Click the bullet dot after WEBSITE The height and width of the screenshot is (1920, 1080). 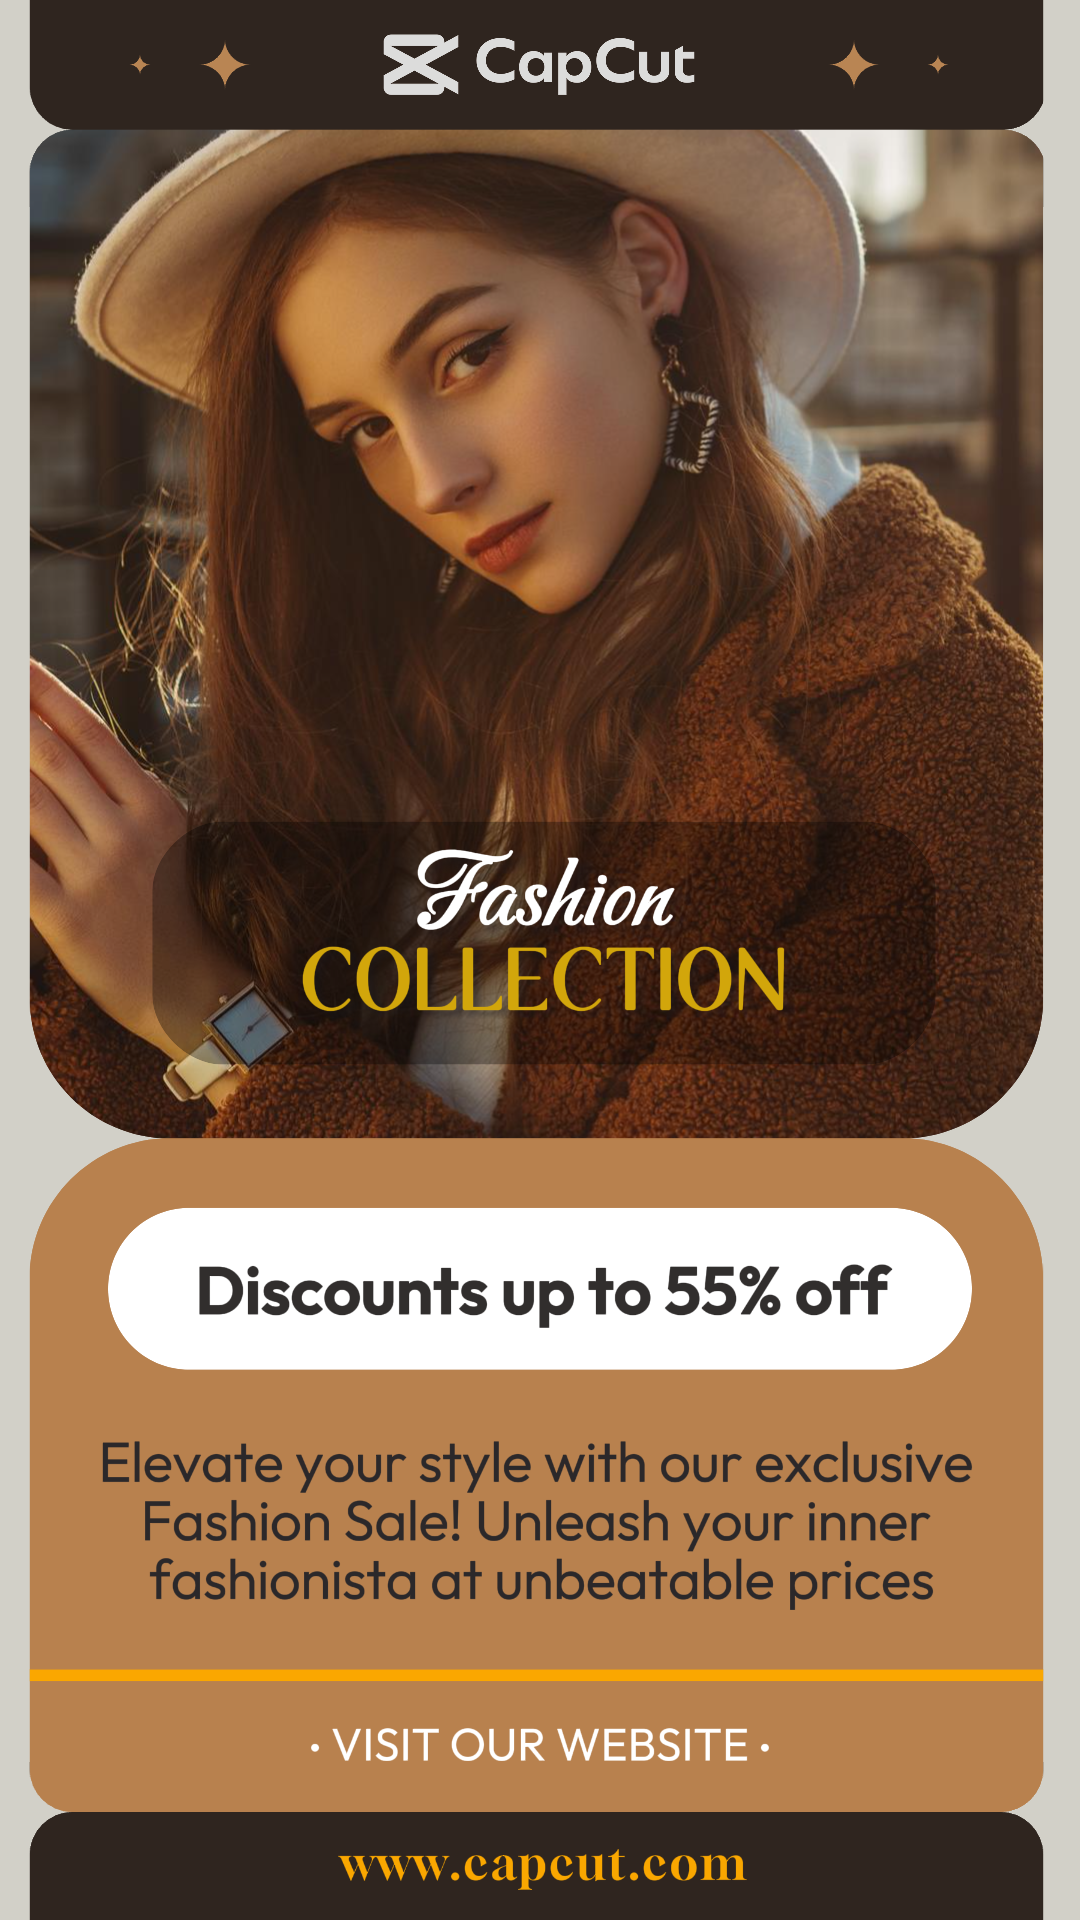tap(765, 1748)
